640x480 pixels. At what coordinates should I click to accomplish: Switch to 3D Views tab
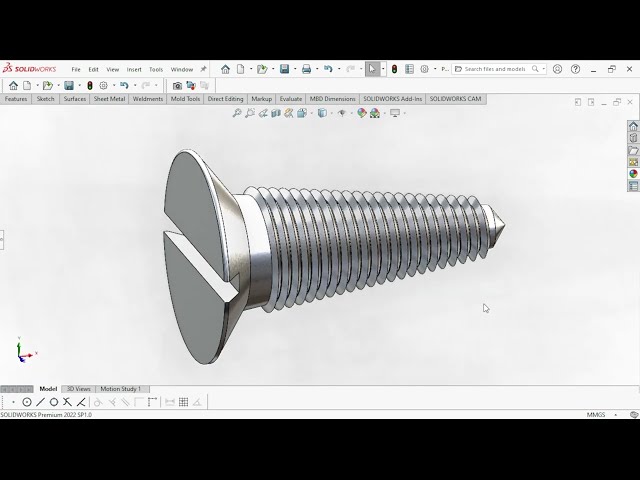(x=78, y=389)
